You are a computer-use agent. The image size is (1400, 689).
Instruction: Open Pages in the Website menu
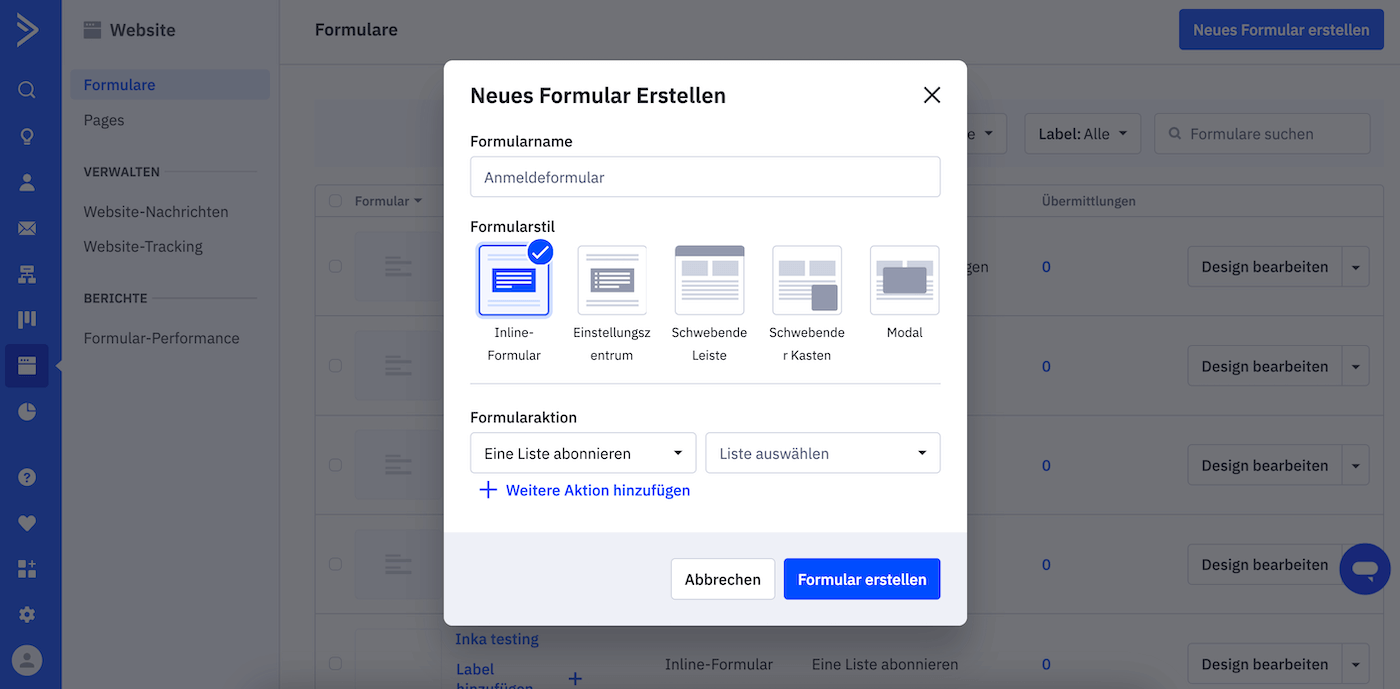click(x=104, y=120)
